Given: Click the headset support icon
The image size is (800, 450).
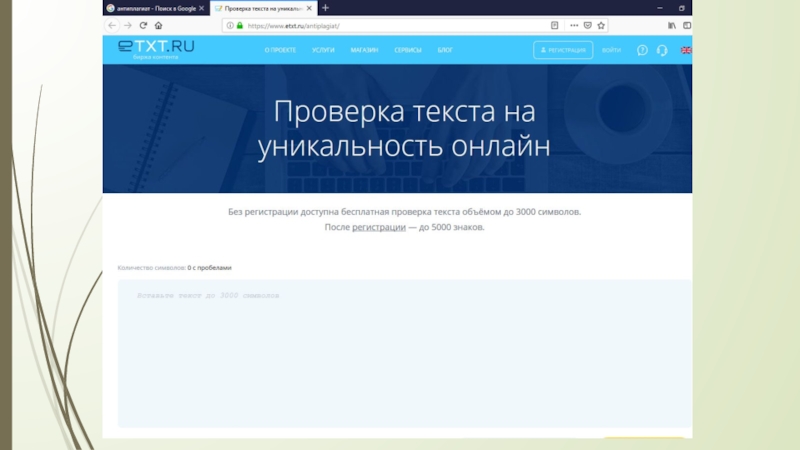Looking at the screenshot, I should coord(662,49).
